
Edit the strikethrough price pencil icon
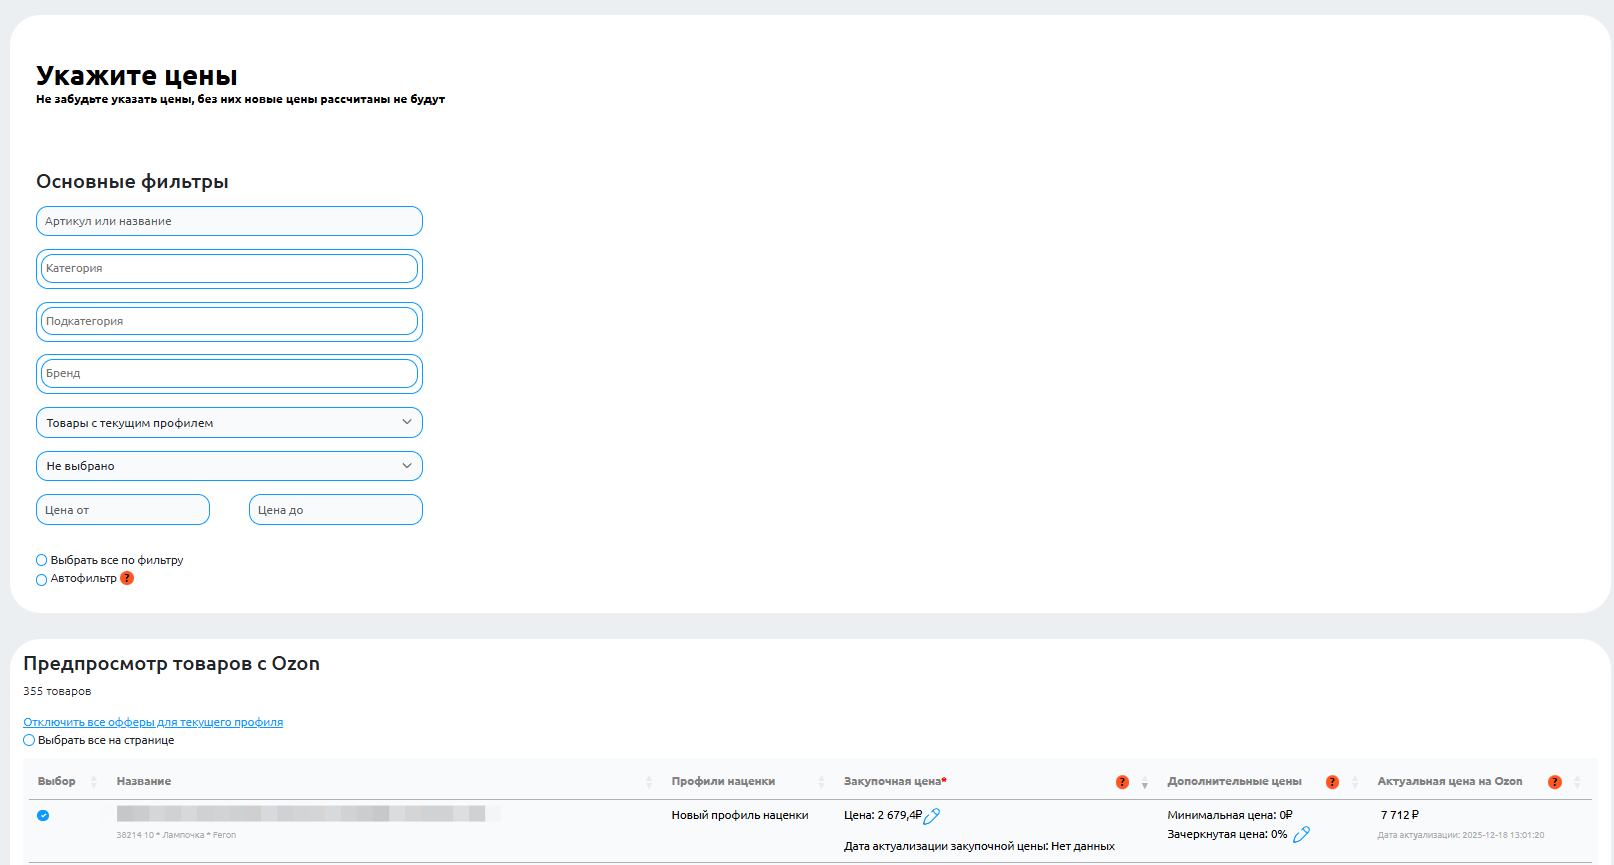pos(1301,834)
